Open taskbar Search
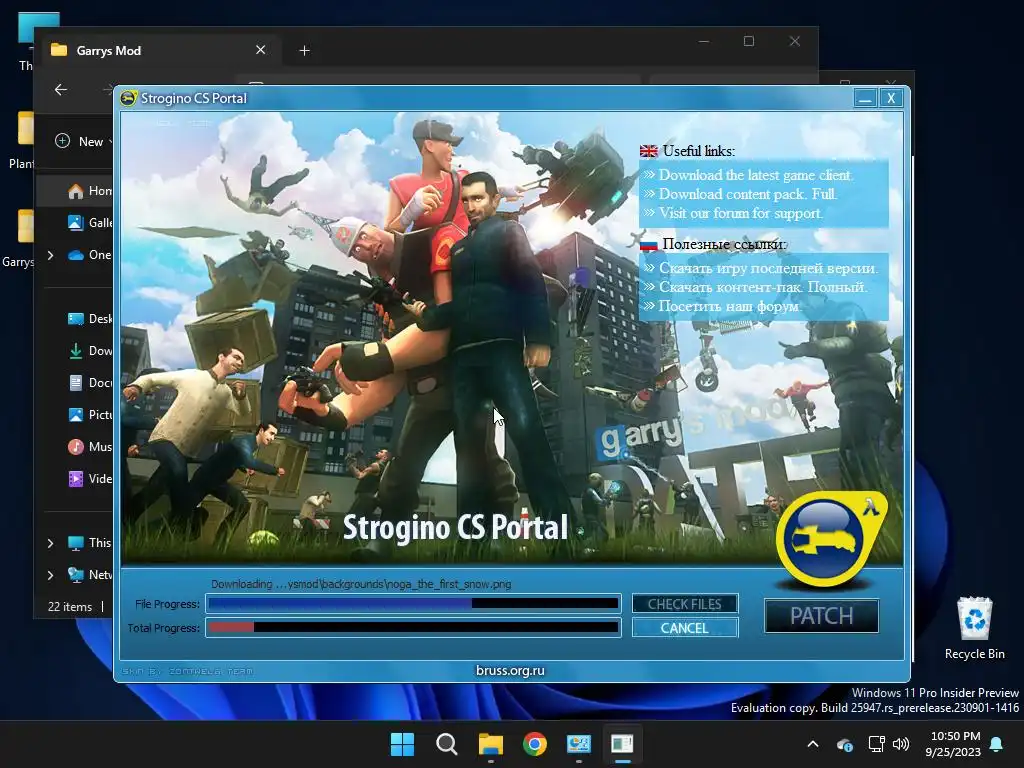Screen dimensions: 1024x768 point(447,744)
